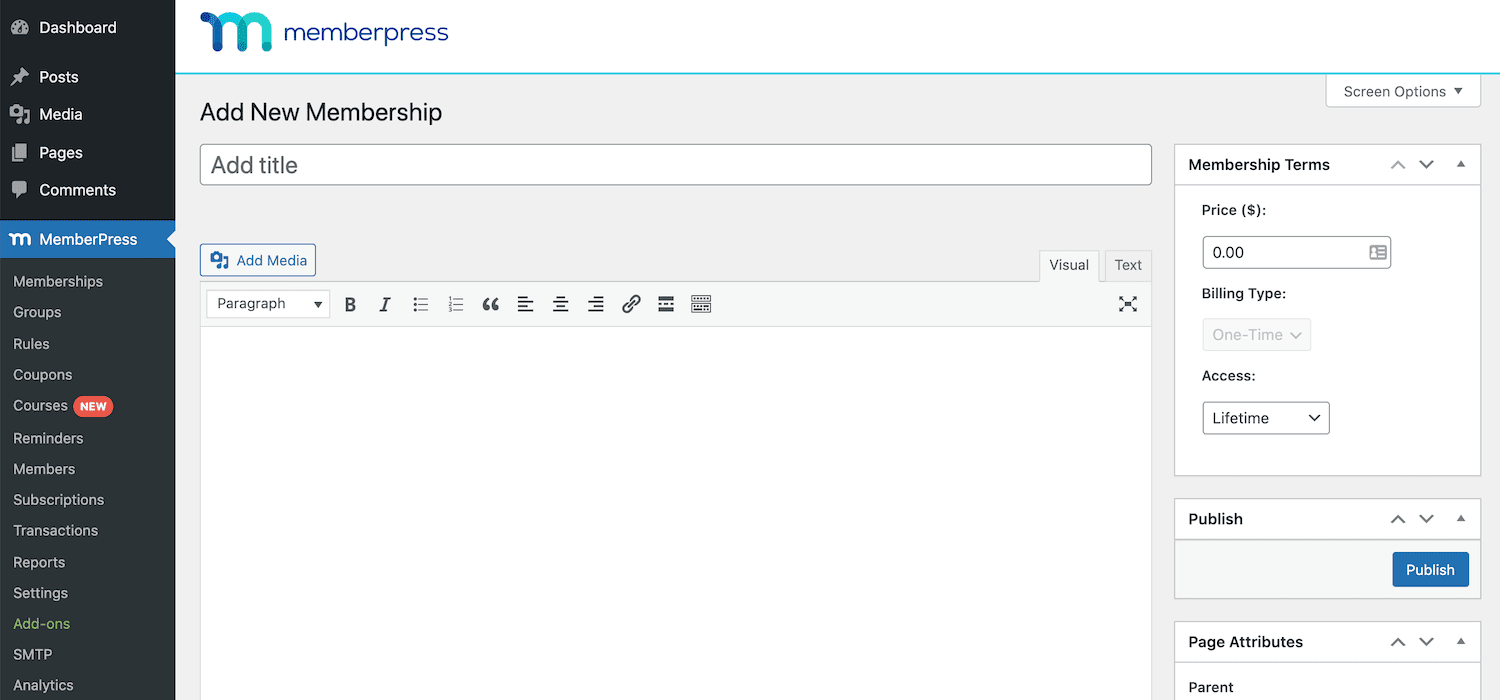The width and height of the screenshot is (1500, 700).
Task: Click the Add Media button
Action: point(258,260)
